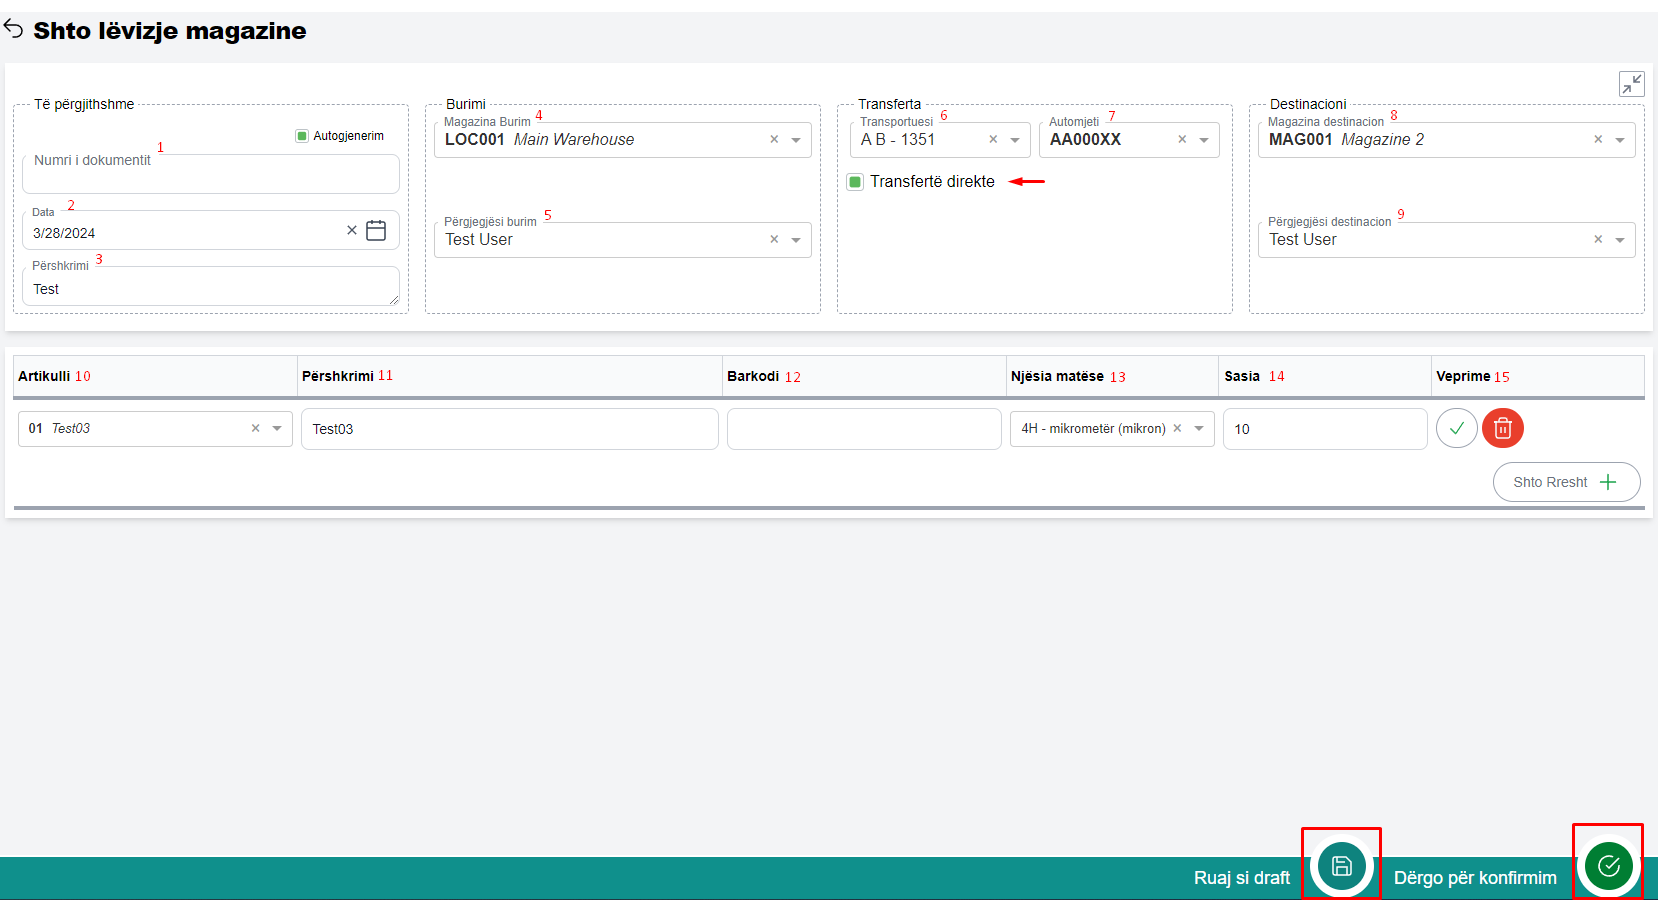The height and width of the screenshot is (900, 1658).
Task: Click the empty Barkodi input field
Action: click(x=863, y=429)
